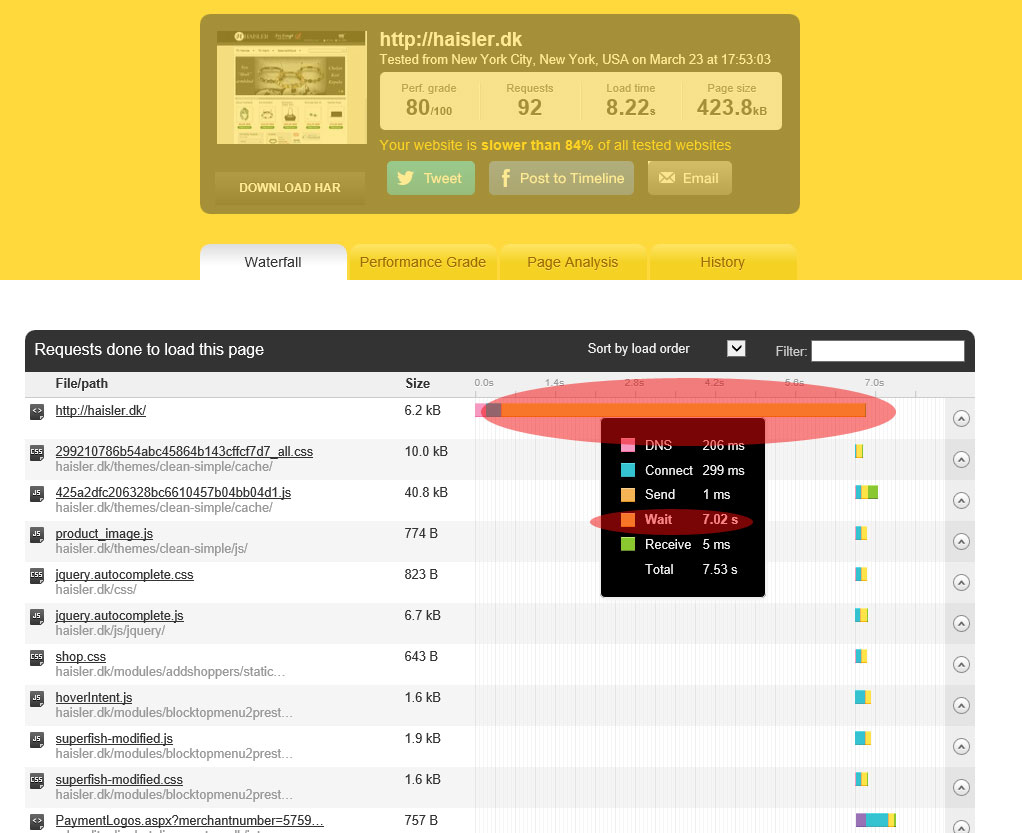This screenshot has width=1022, height=833.
Task: Click the timeline bar for hoverIntent.js
Action: tap(863, 697)
